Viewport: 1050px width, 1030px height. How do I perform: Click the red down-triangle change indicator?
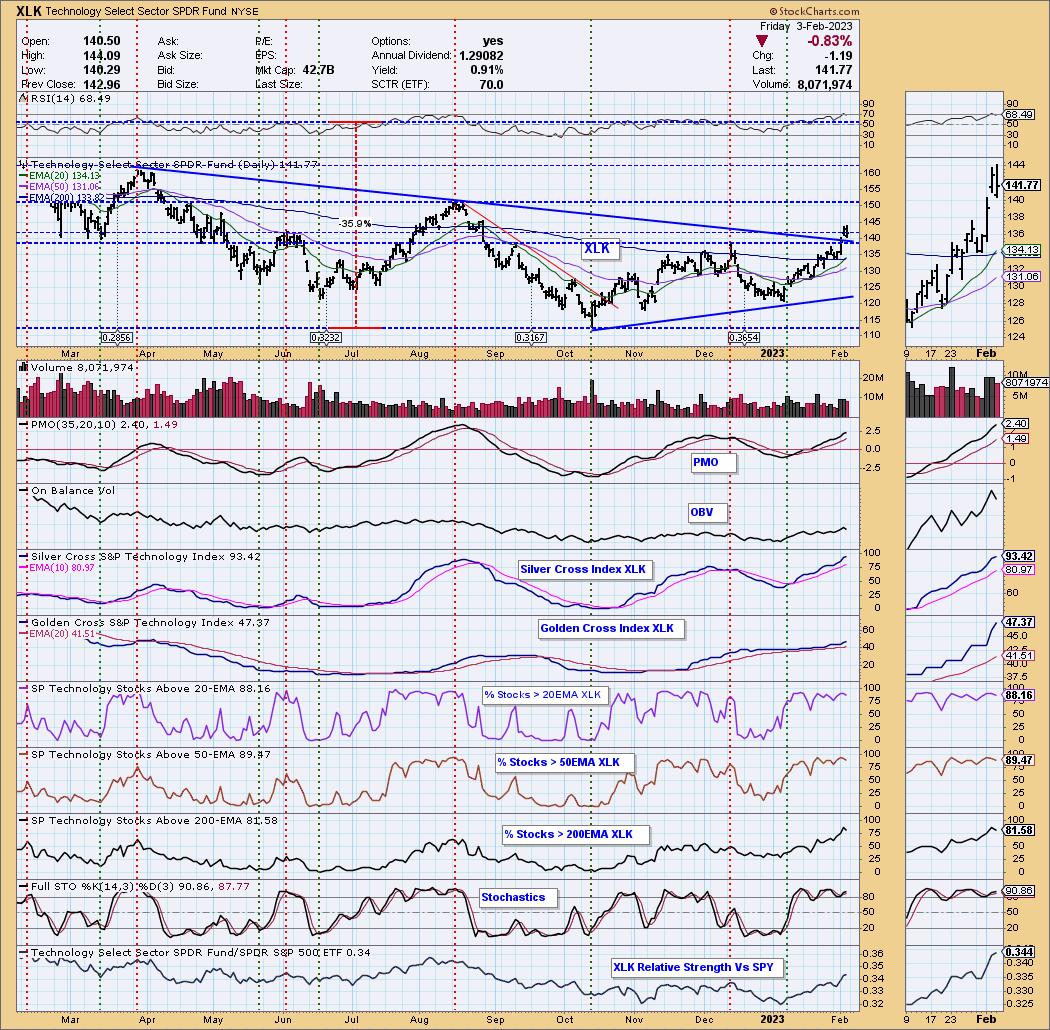point(761,41)
